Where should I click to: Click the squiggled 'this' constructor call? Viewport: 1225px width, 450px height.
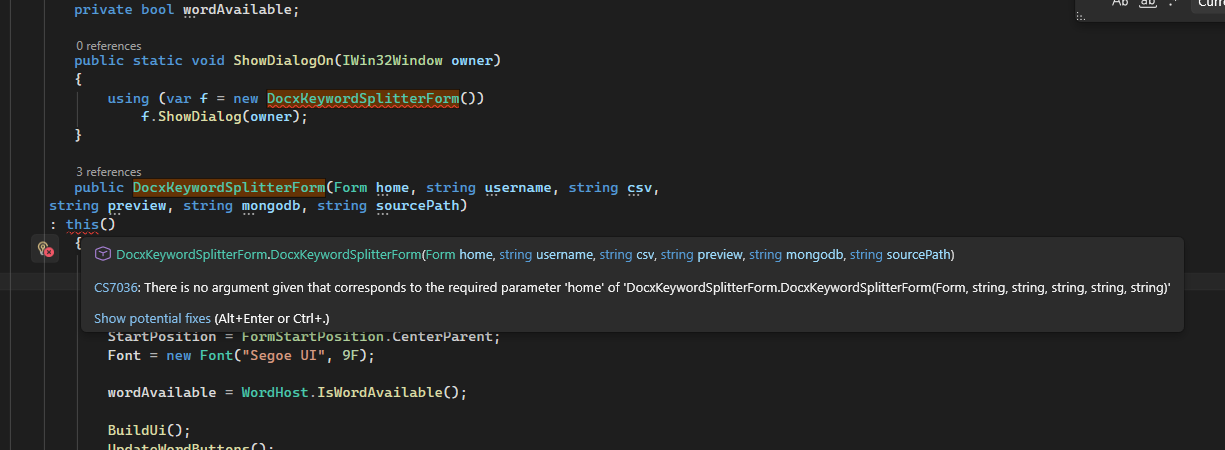tap(82, 225)
